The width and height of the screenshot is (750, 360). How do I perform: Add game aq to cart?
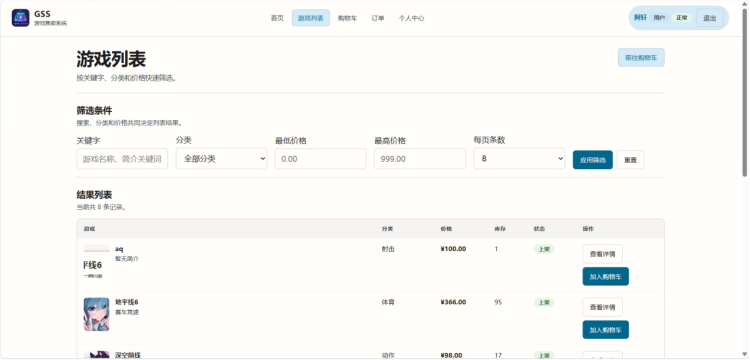[x=606, y=276]
